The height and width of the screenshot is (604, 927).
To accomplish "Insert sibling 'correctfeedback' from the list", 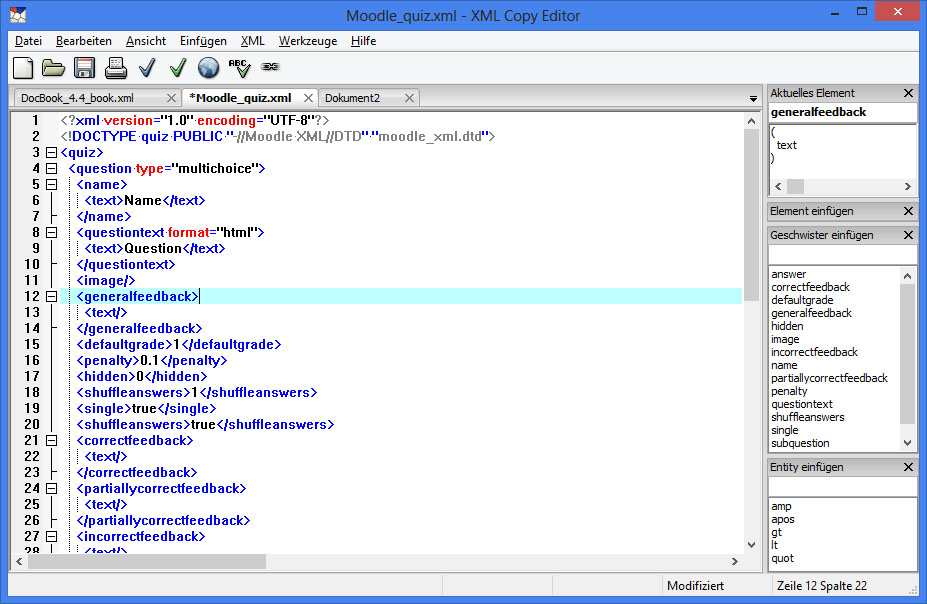I will (810, 287).
